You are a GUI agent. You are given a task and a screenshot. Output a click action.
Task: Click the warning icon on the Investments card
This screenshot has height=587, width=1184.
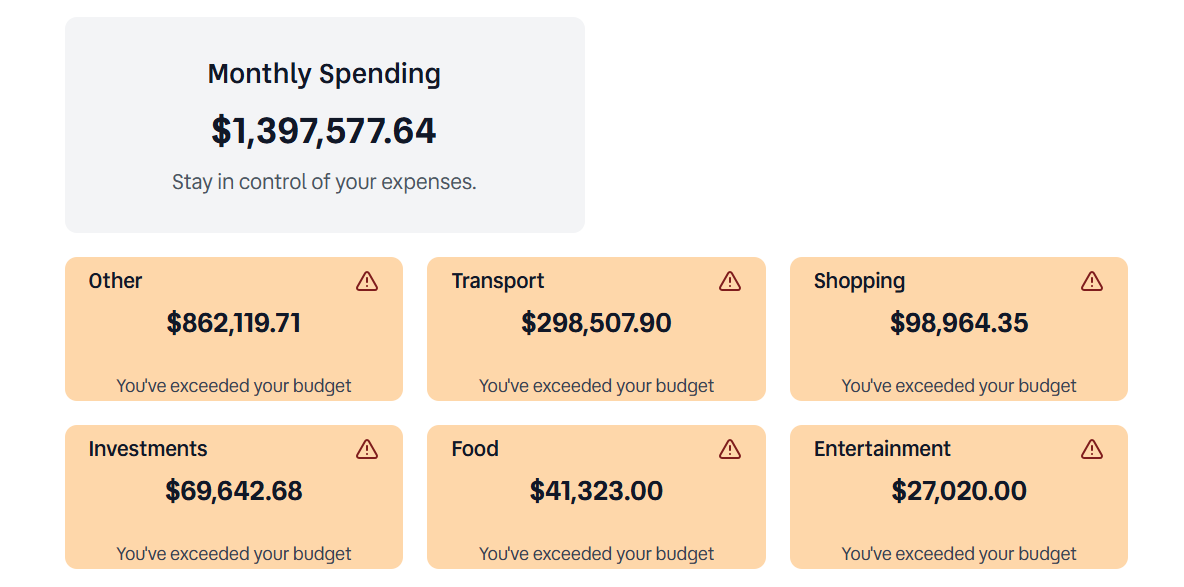366,449
